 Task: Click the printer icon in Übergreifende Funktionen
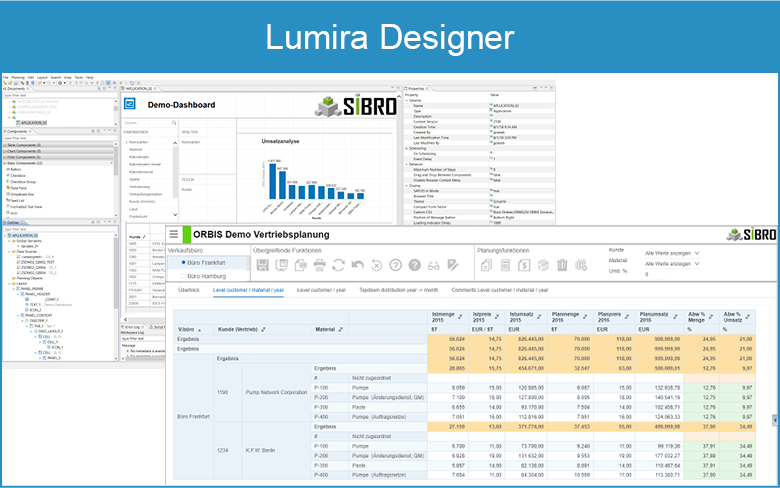(x=319, y=265)
